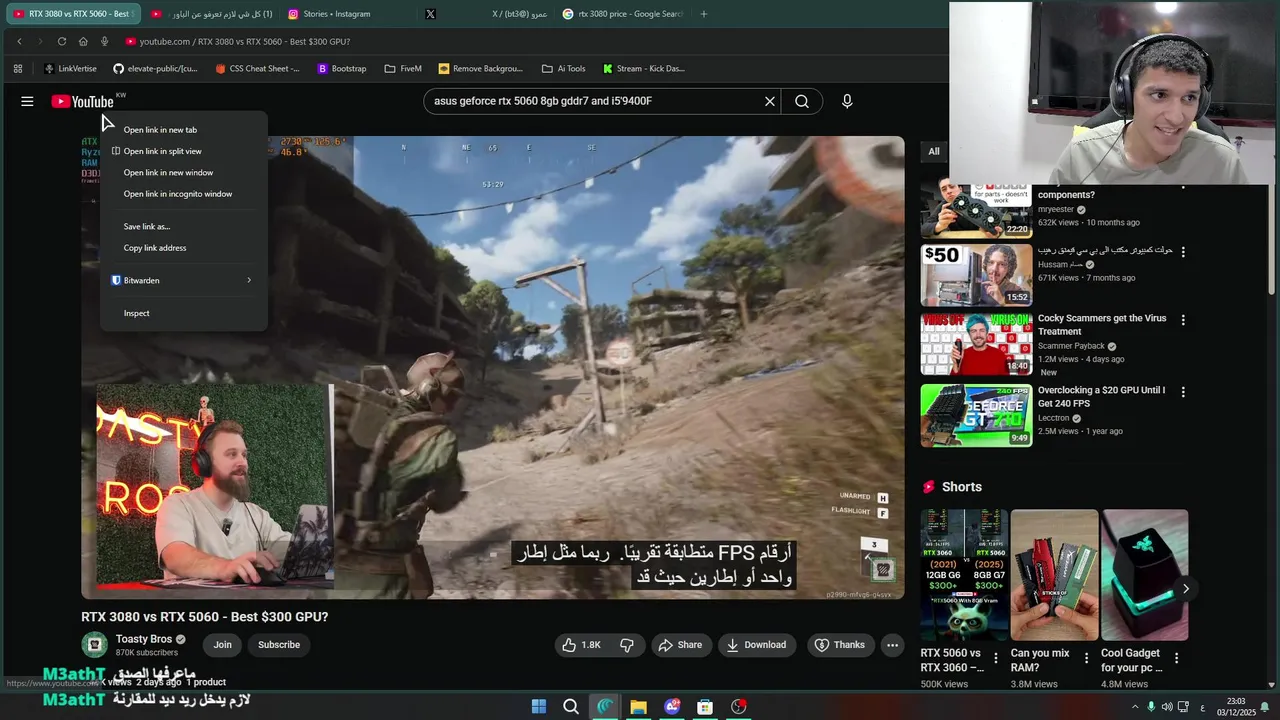Open the volume control in system tray
The width and height of the screenshot is (1280, 720).
[1168, 707]
